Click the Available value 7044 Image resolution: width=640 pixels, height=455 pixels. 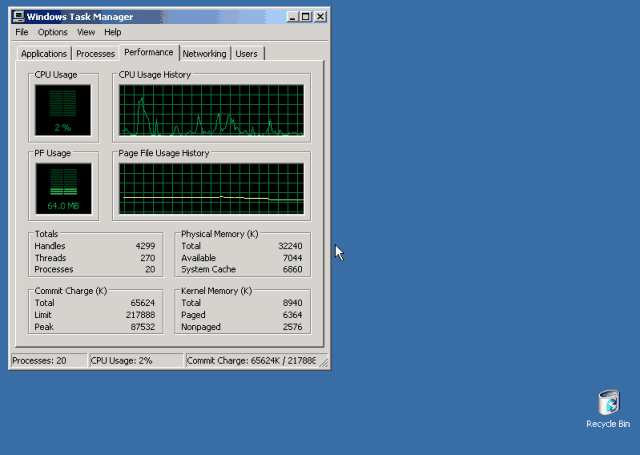[x=293, y=258]
